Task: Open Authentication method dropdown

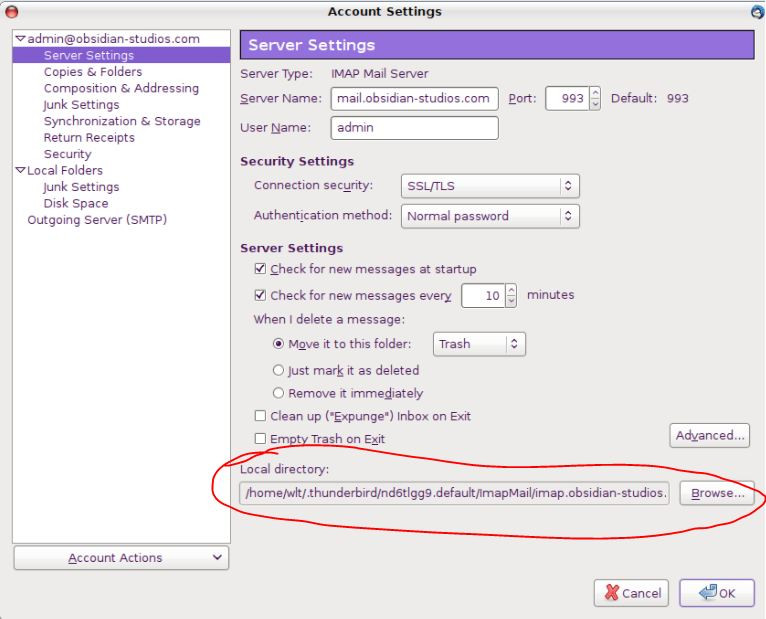Action: coord(490,216)
